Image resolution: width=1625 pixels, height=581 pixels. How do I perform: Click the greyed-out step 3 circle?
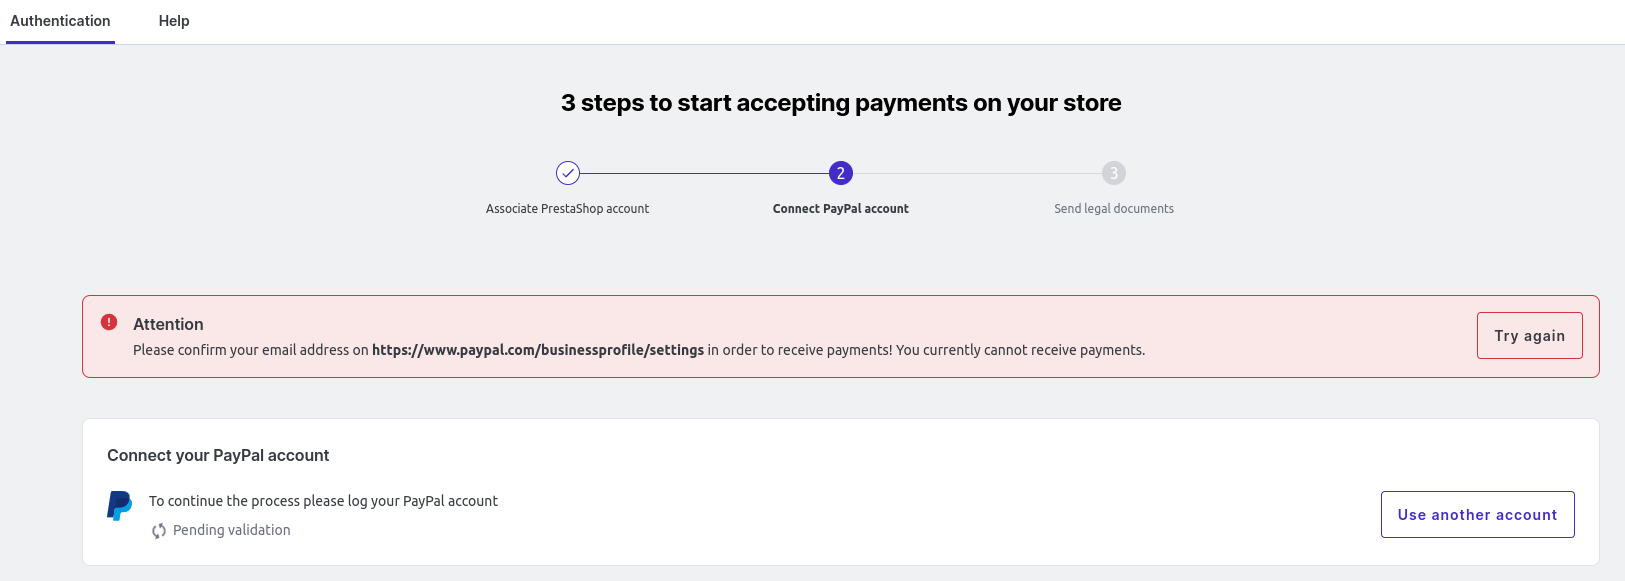pyautogui.click(x=1114, y=173)
